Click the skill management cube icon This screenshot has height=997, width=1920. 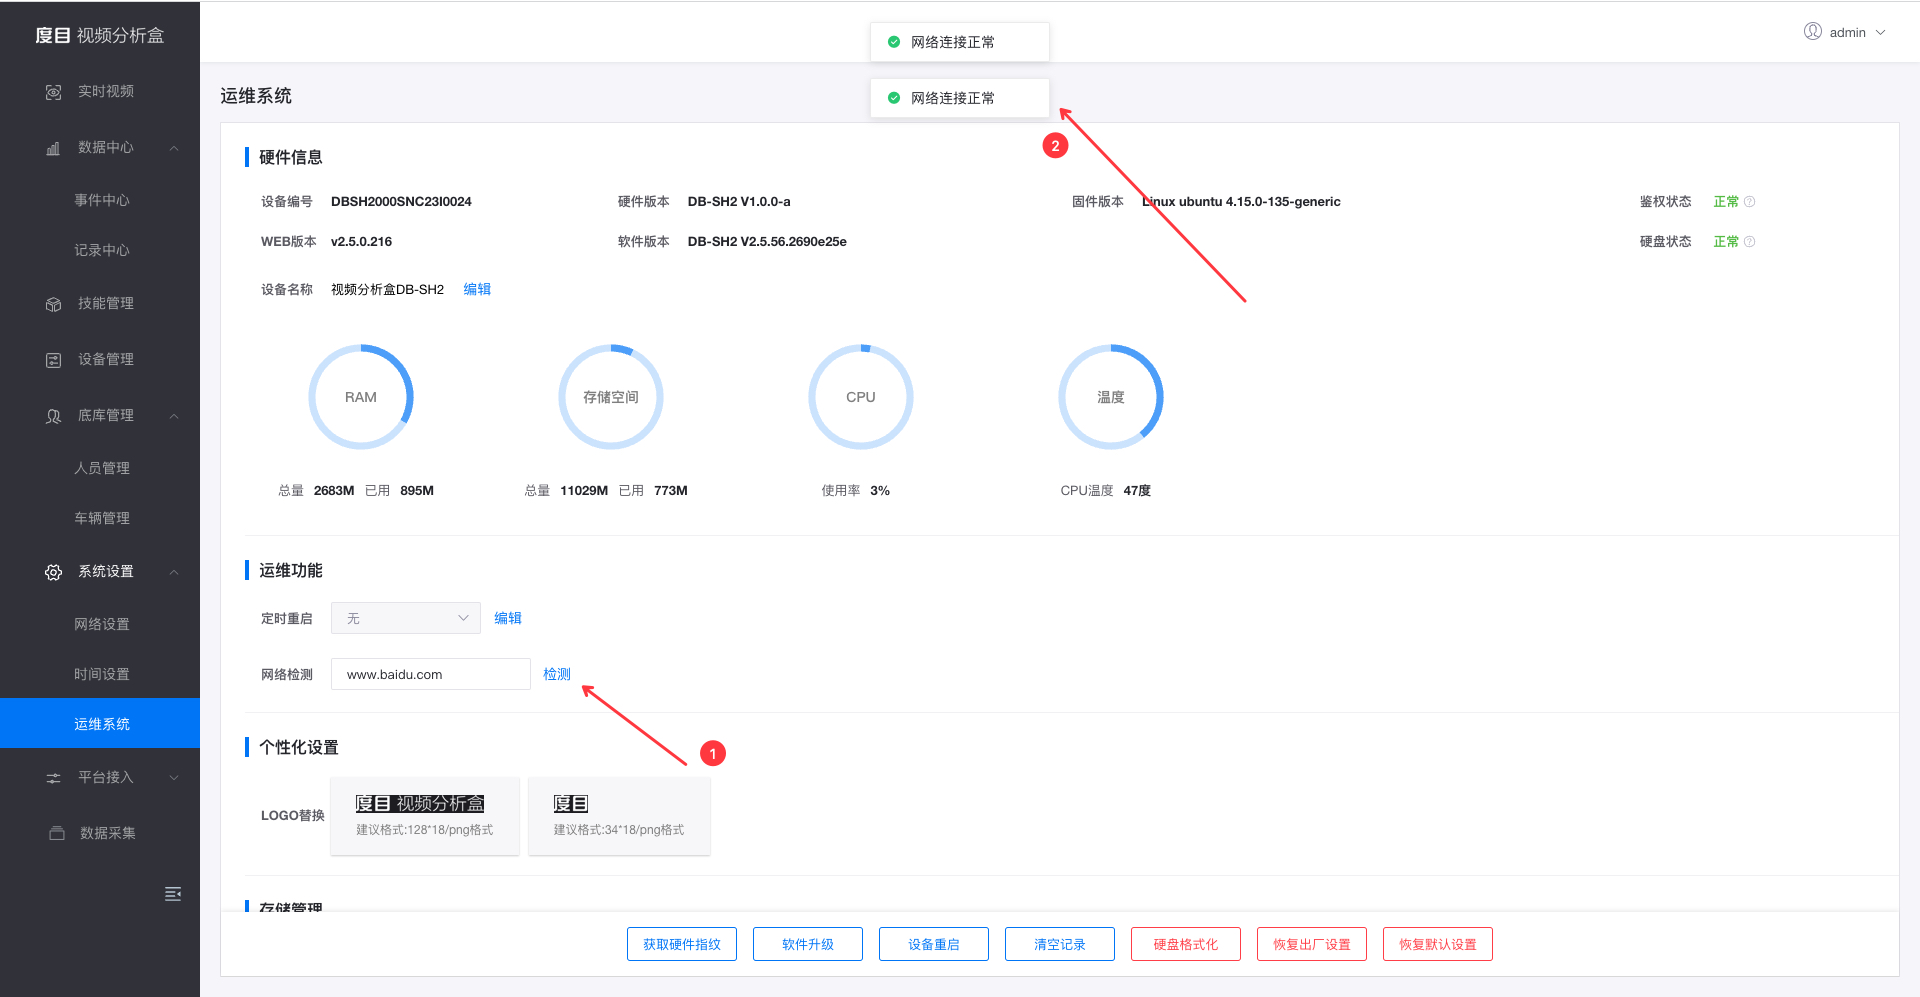54,304
